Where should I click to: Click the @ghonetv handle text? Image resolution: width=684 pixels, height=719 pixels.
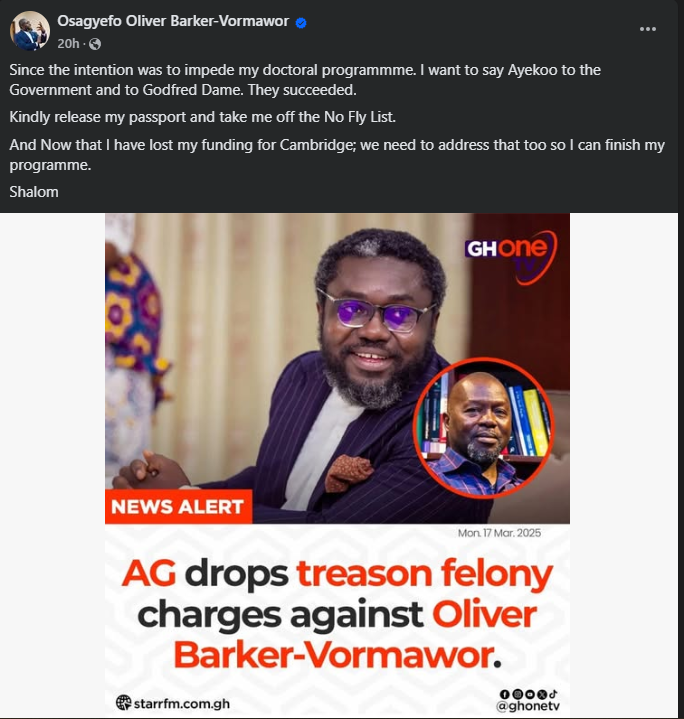532,706
